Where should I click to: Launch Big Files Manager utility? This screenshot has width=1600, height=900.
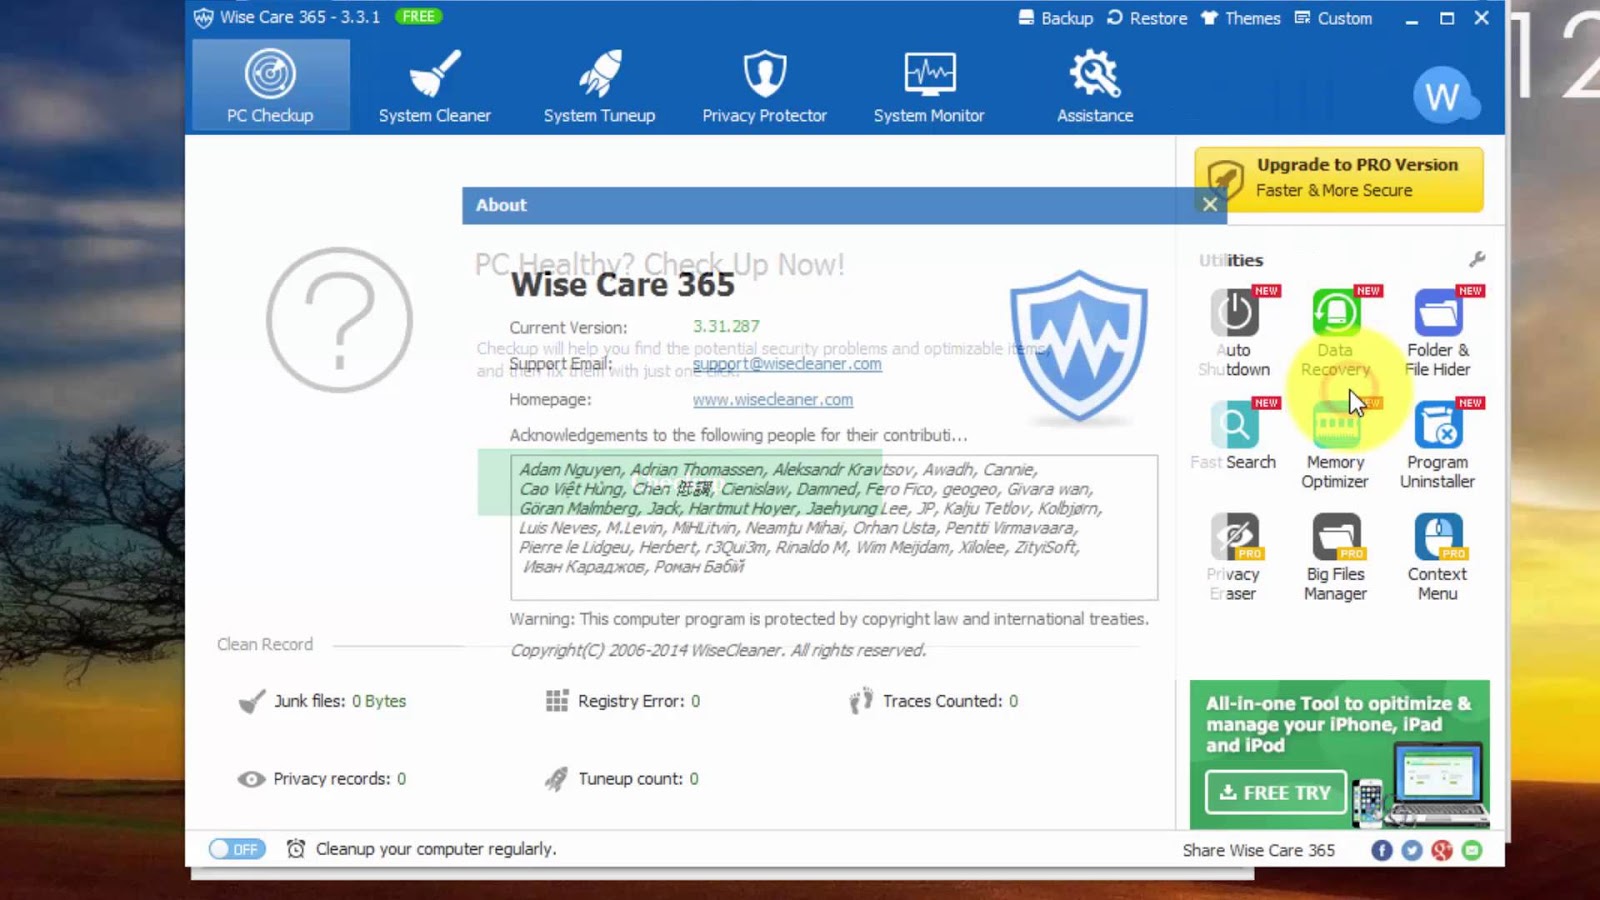(1335, 557)
